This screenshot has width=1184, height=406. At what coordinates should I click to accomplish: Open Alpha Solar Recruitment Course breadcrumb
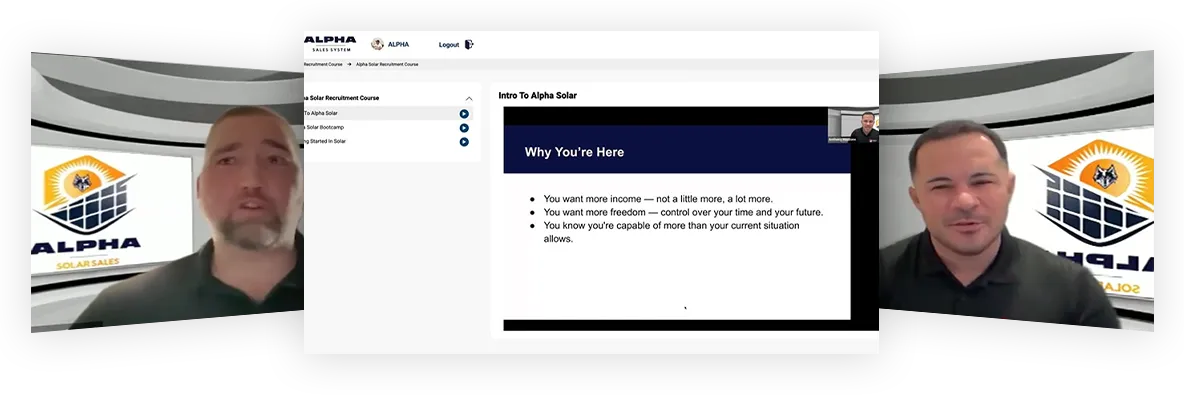click(387, 64)
